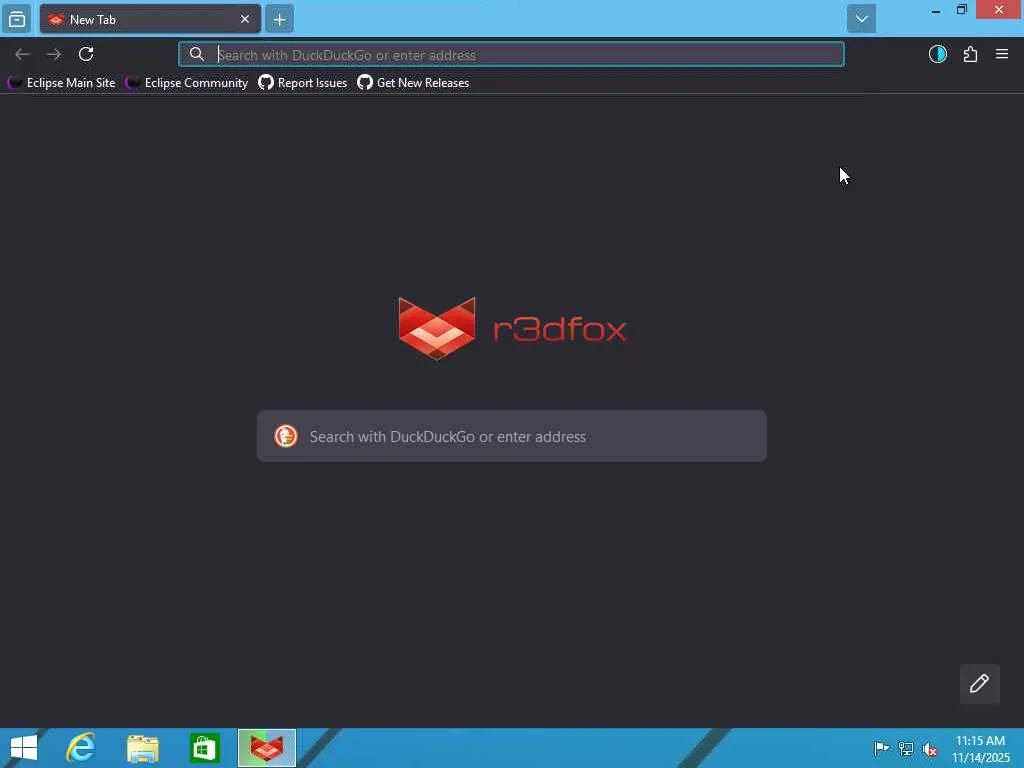The width and height of the screenshot is (1024, 768).
Task: Open Eclipse Main Site bookmark
Action: tap(62, 83)
